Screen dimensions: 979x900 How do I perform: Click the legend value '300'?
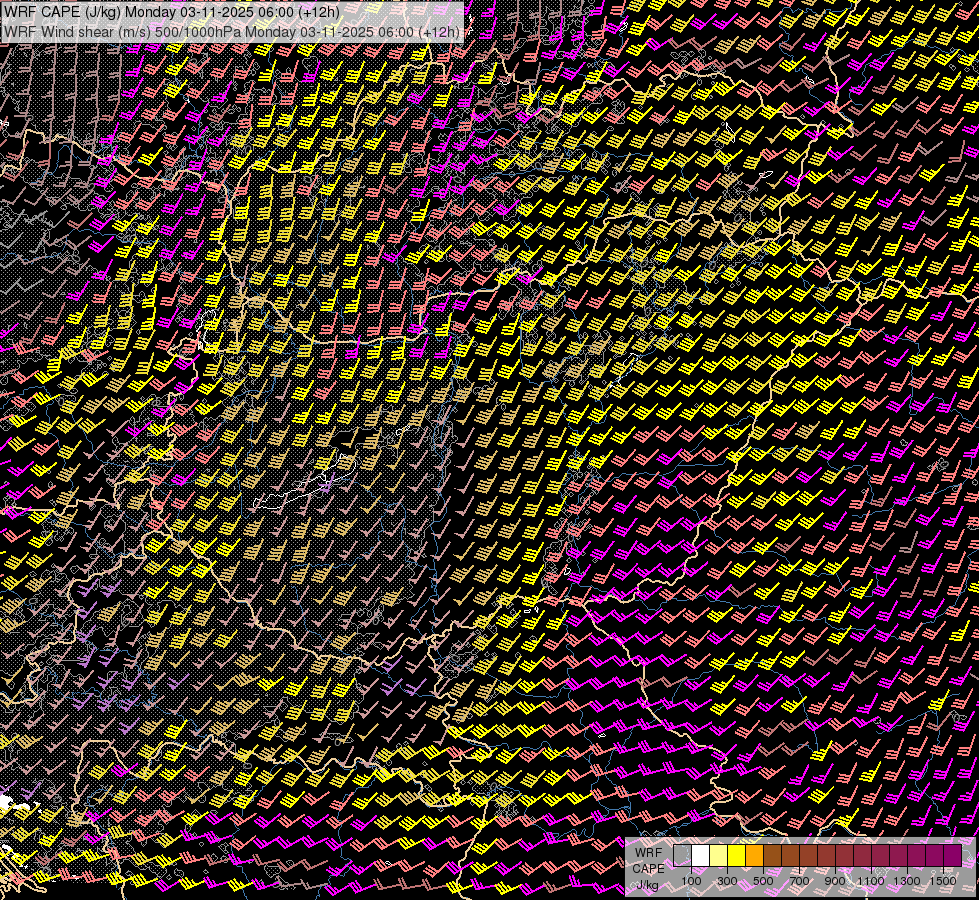(x=727, y=881)
